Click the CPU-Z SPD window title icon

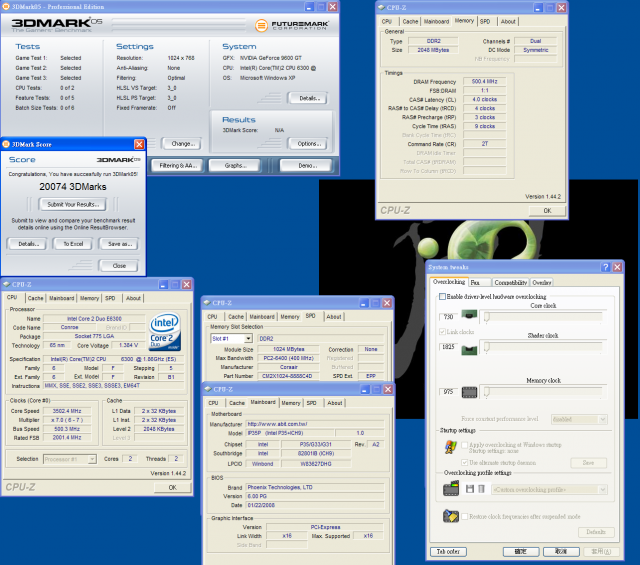pos(207,303)
